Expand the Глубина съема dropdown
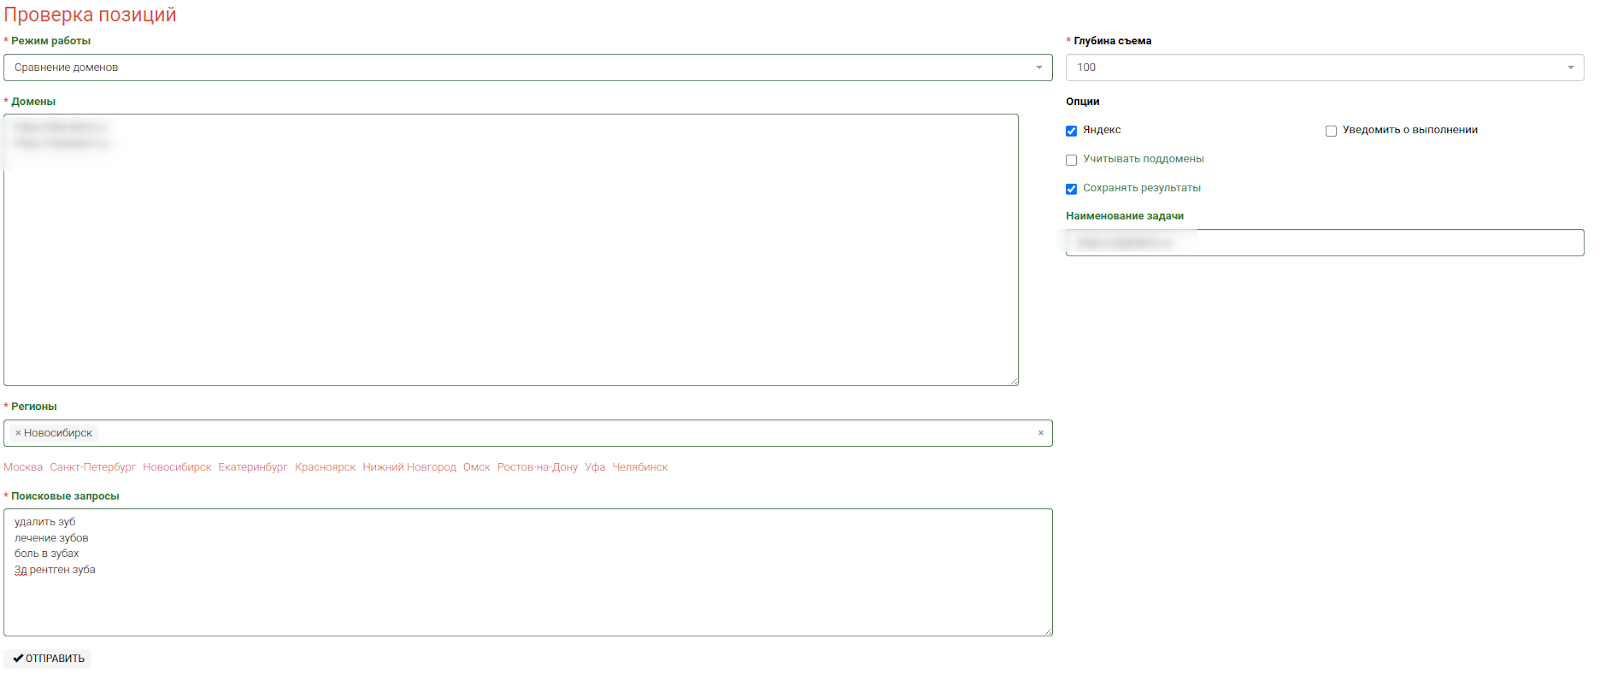 (x=1324, y=67)
